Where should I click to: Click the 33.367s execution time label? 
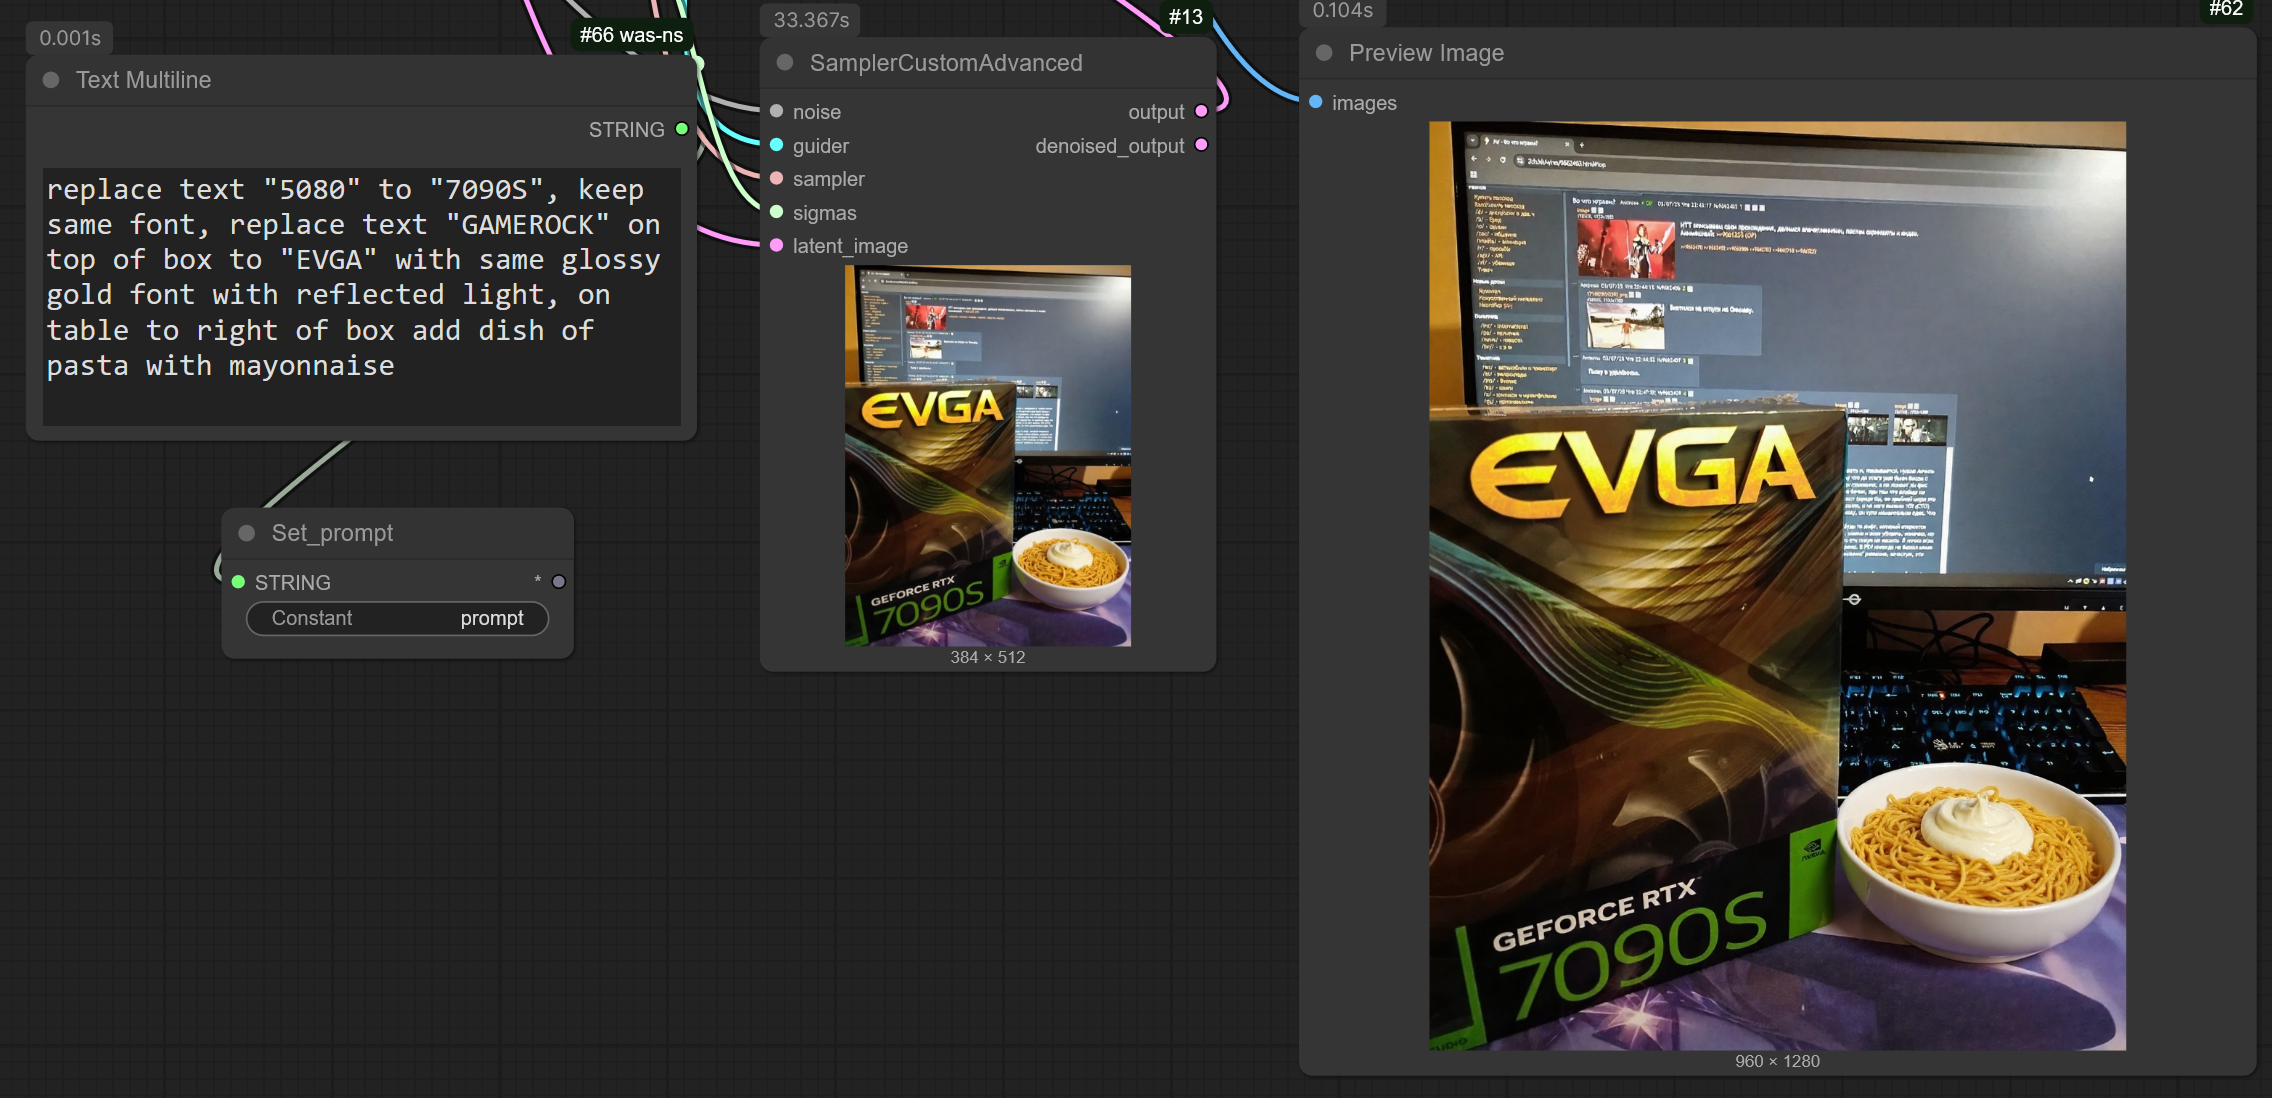[x=811, y=20]
